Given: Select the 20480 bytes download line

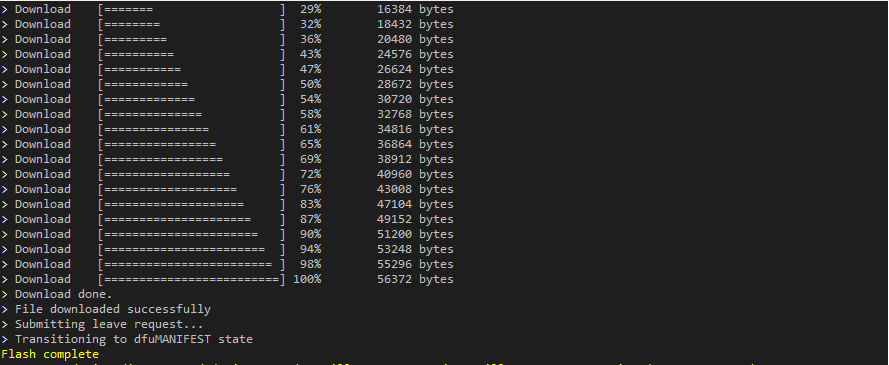Looking at the screenshot, I should pos(227,39).
